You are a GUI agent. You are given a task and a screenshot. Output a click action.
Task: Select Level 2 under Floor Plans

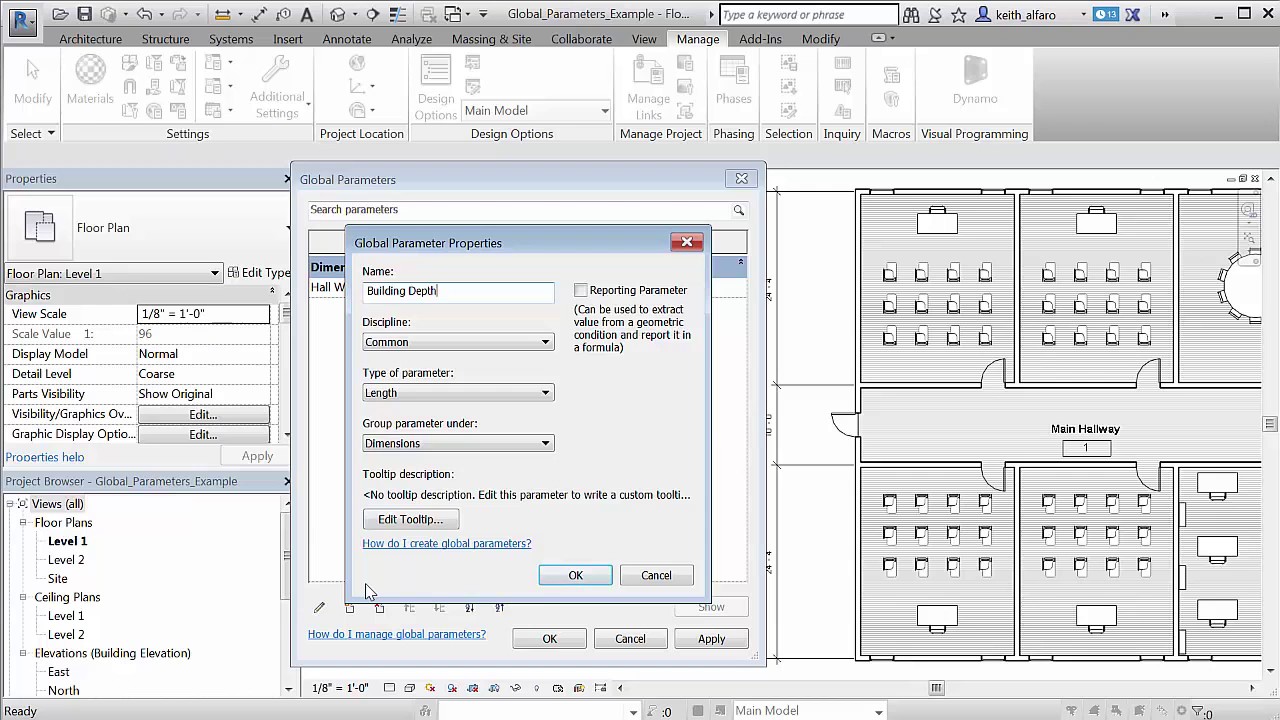(66, 560)
